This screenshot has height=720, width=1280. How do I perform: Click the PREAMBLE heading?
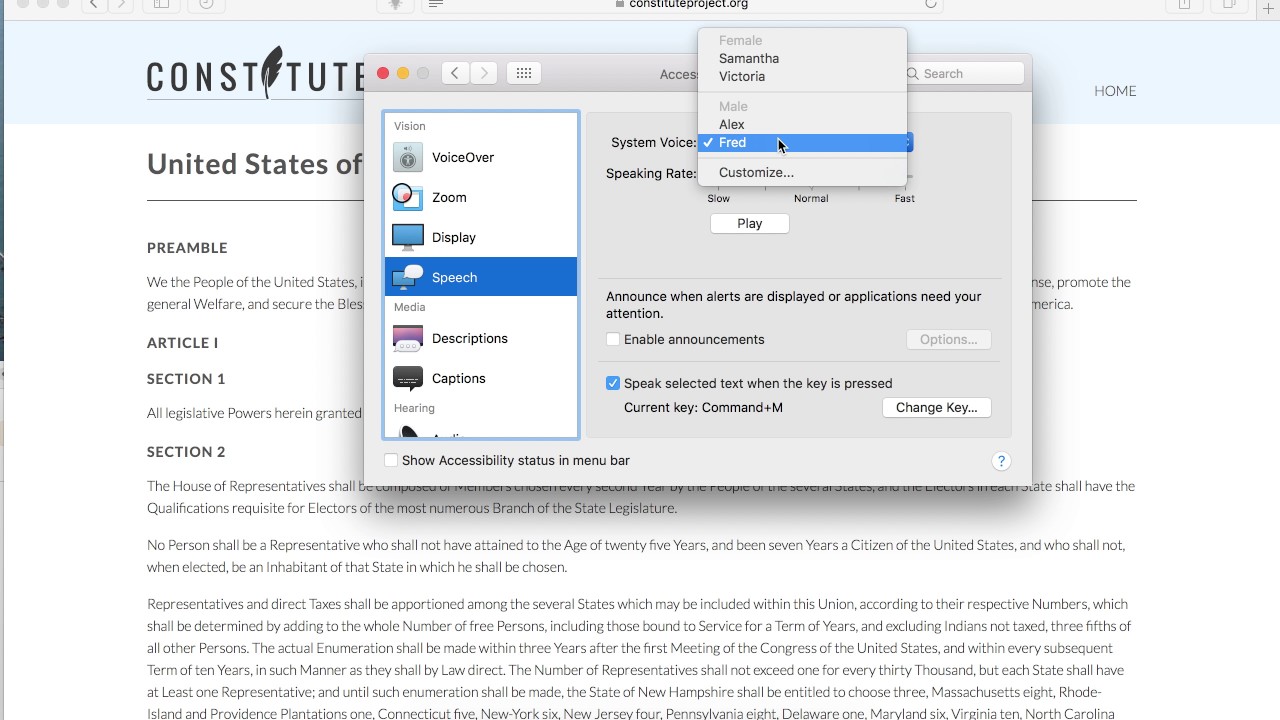[x=187, y=248]
